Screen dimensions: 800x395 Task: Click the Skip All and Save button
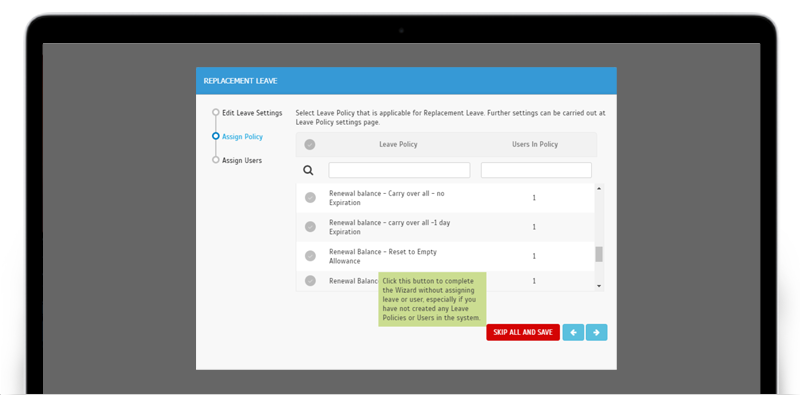pos(523,332)
